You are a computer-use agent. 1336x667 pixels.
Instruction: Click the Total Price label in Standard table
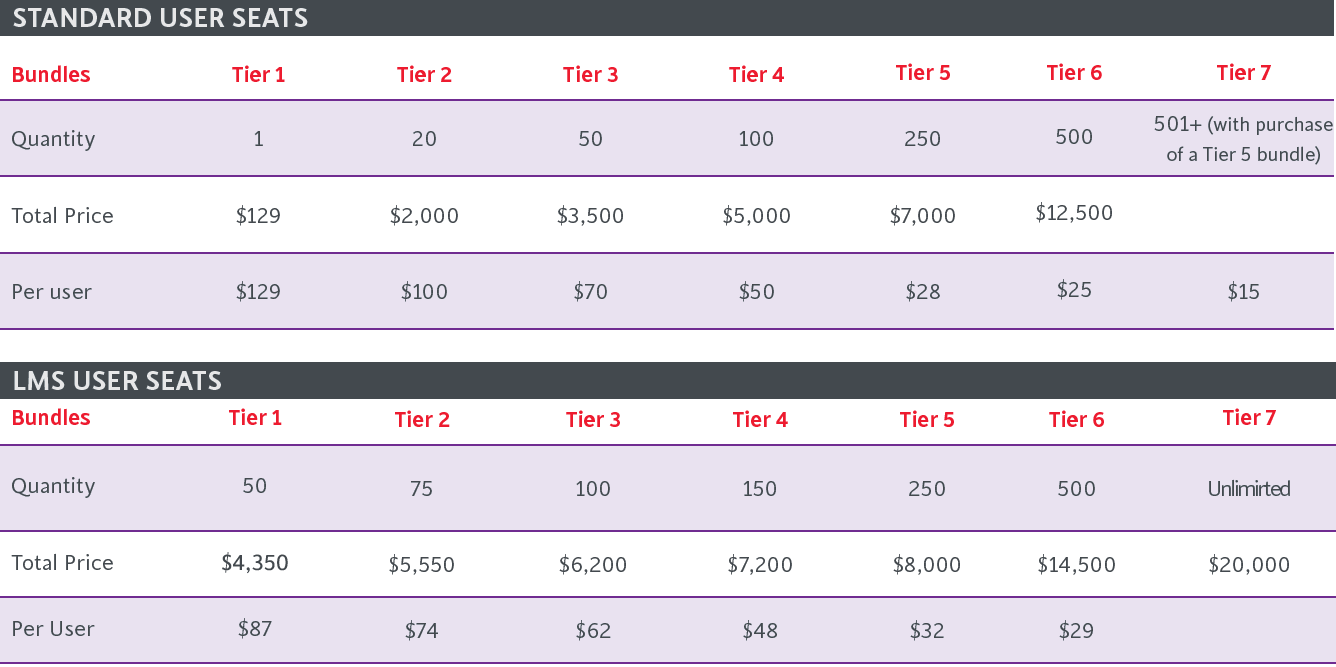pos(62,216)
